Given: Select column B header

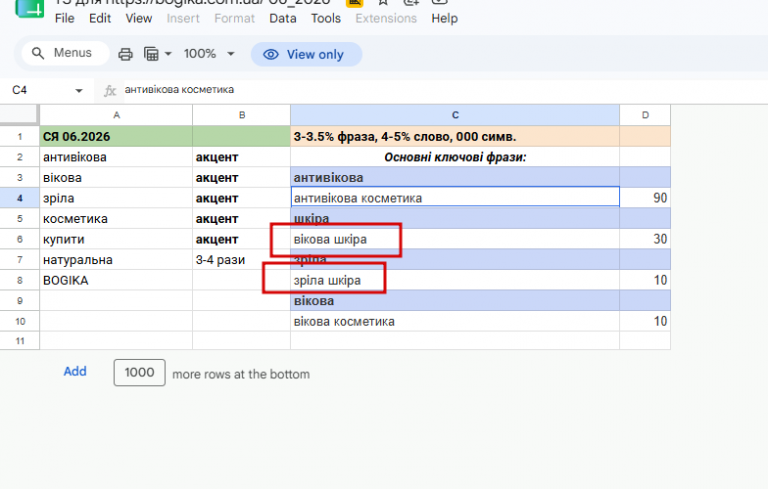Looking at the screenshot, I should click(x=241, y=115).
